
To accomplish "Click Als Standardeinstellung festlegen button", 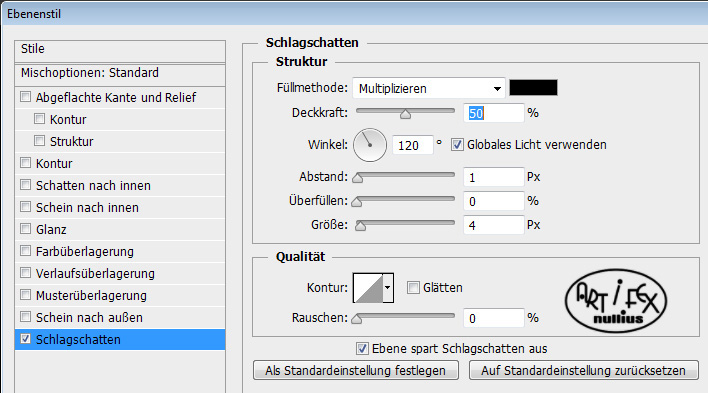I will 356,370.
